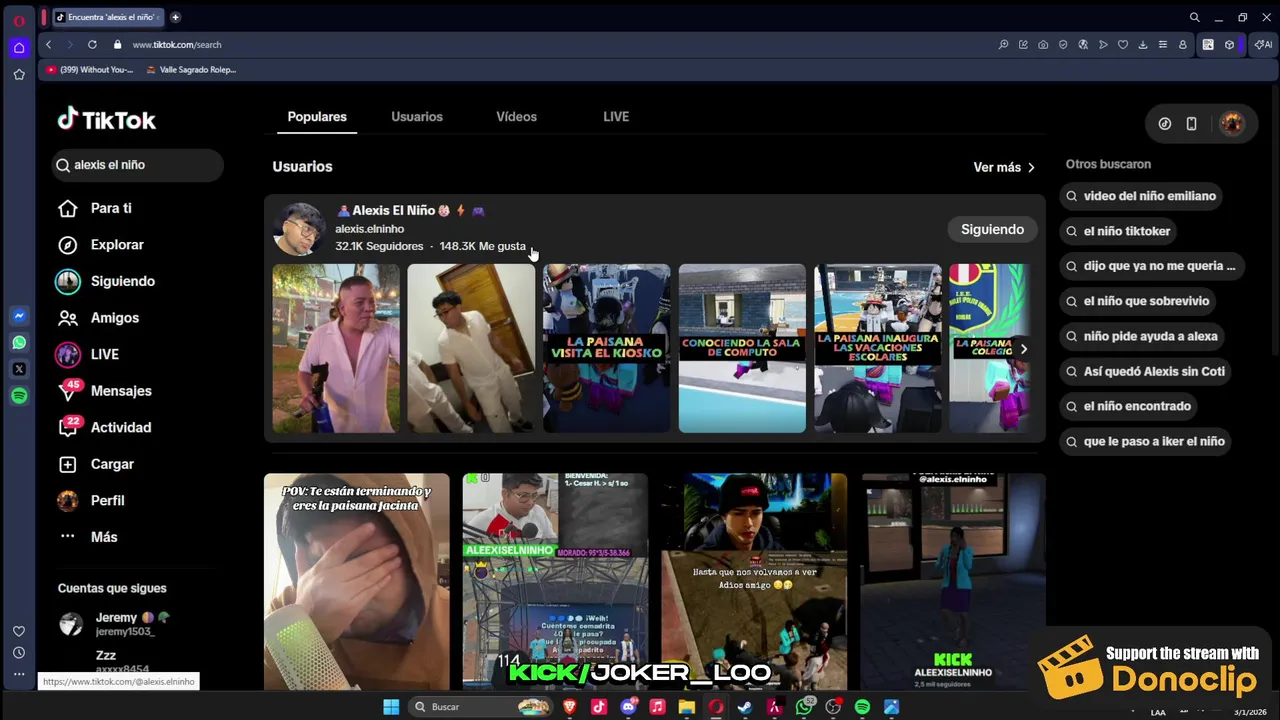Open the Valle Sagrado Rolep bookmark
Screen dimensions: 1280x720
(x=191, y=70)
